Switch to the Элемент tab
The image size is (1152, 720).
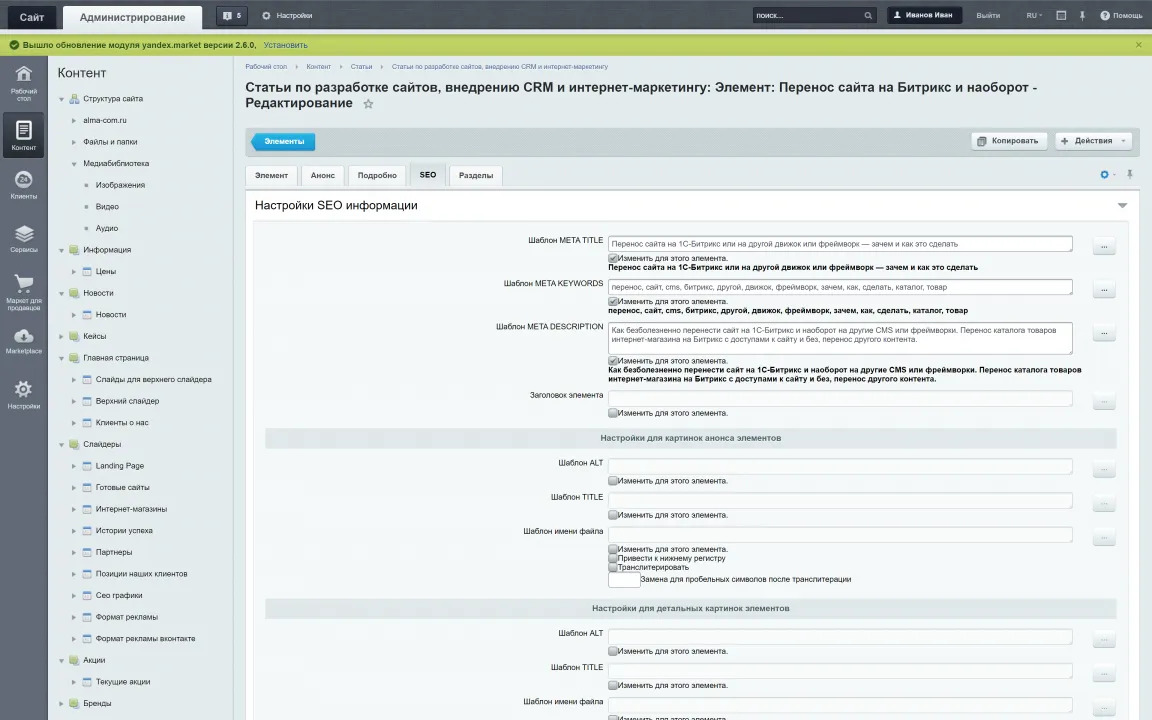point(271,176)
